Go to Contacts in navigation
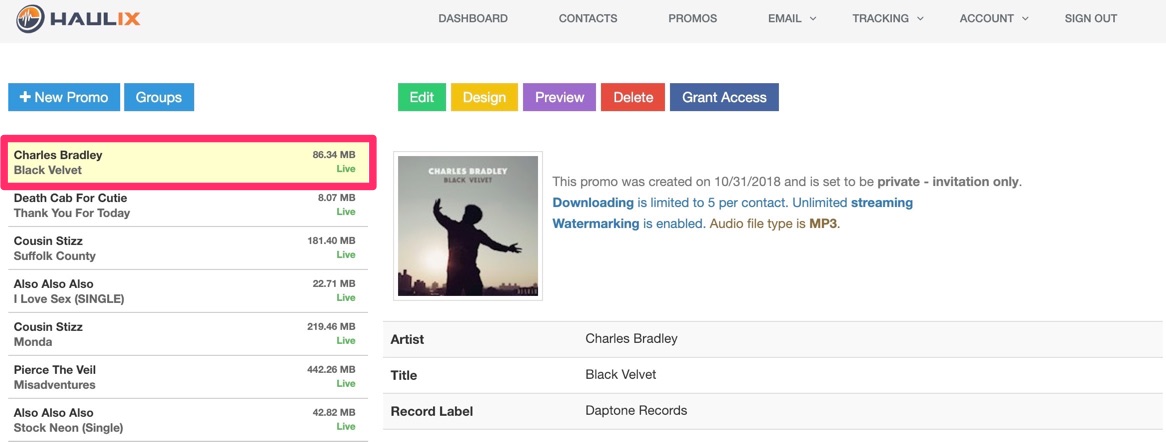The height and width of the screenshot is (442, 1166). click(x=587, y=19)
